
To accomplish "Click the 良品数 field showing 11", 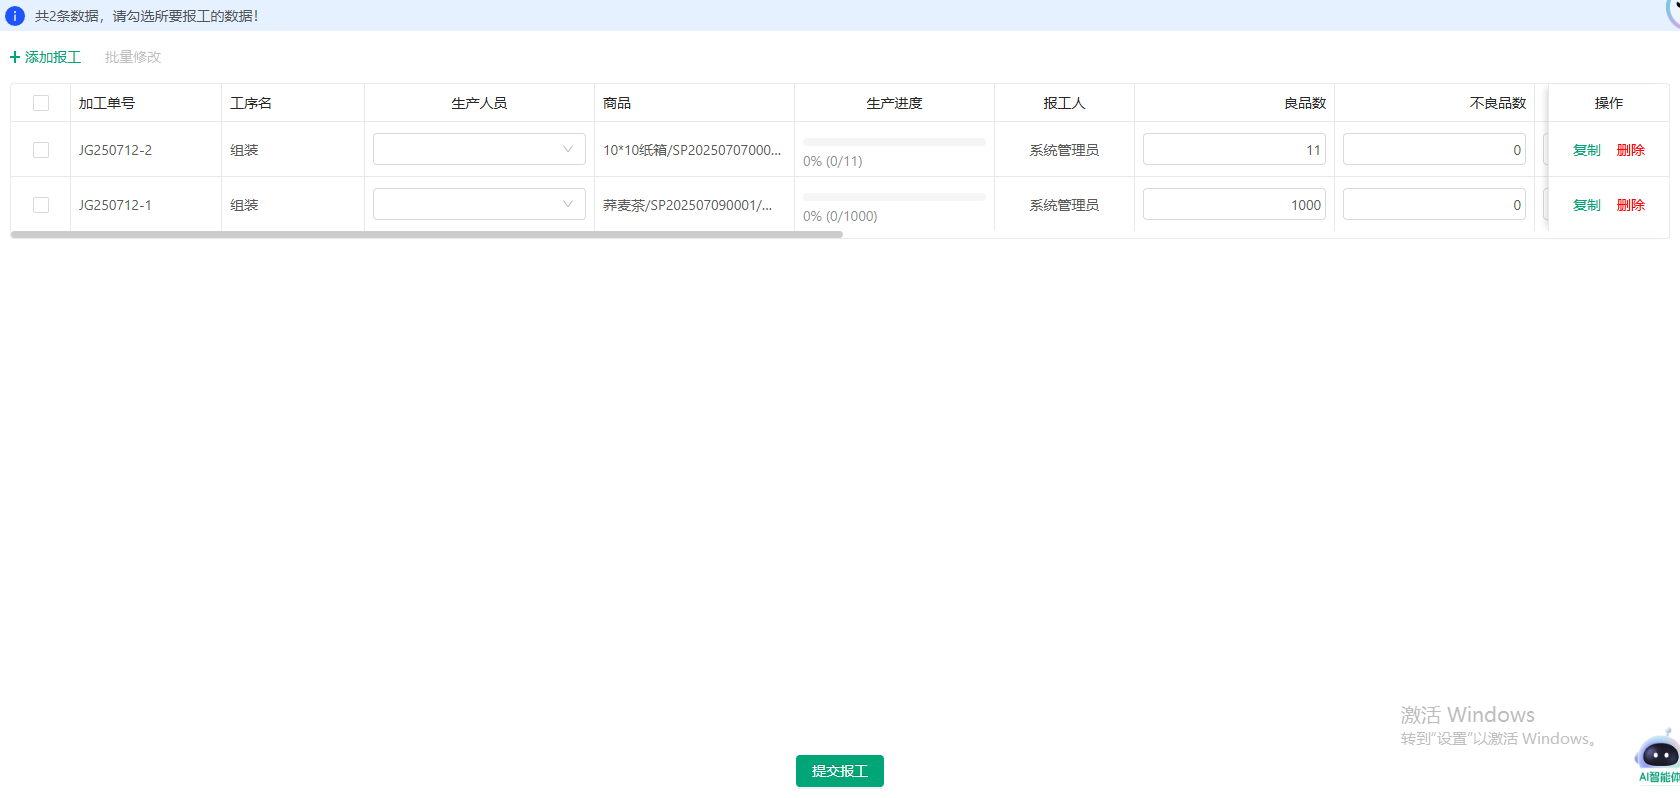I will (x=1234, y=149).
